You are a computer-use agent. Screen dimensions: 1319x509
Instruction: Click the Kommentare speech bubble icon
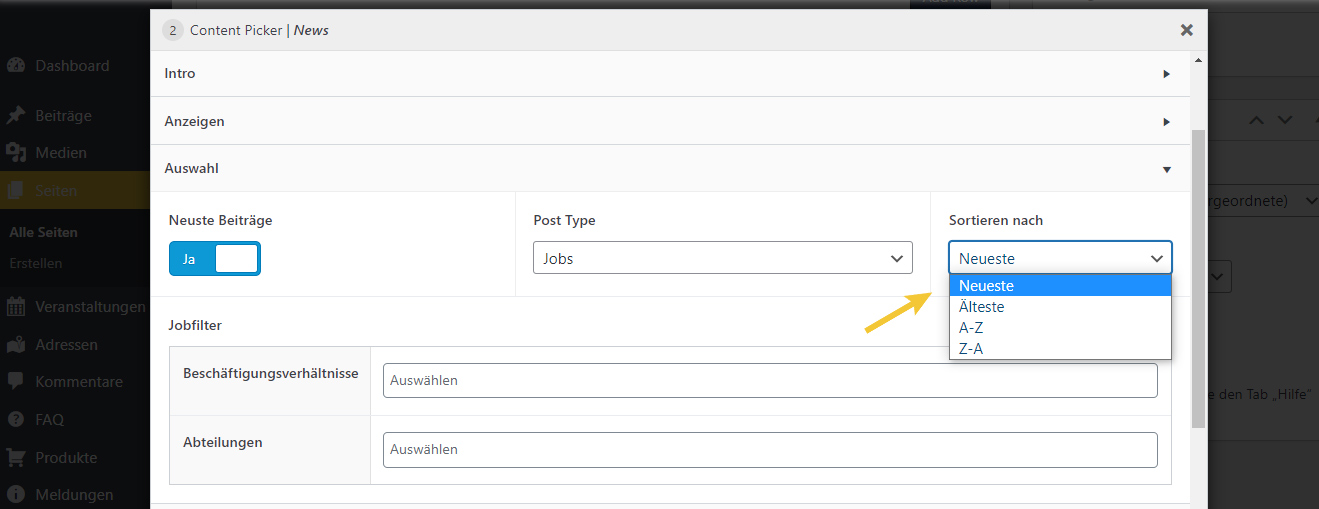pos(16,382)
